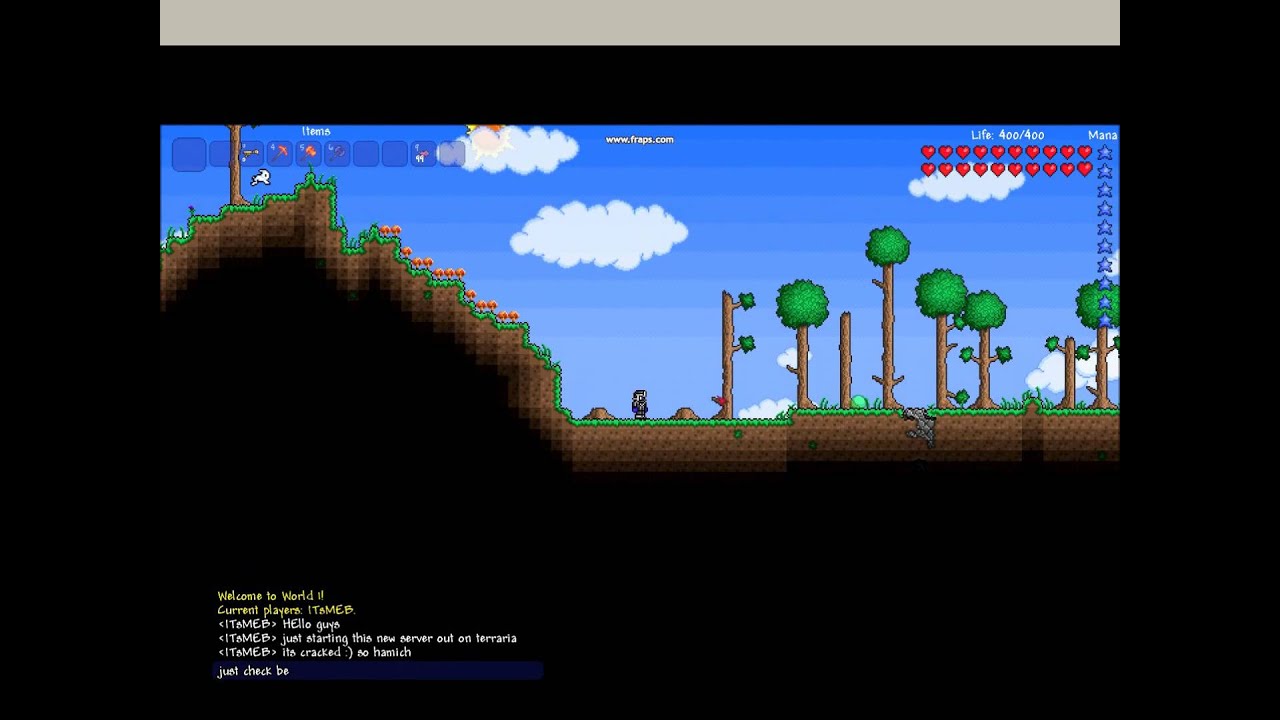Click the 'Current players: ITsMEB.' line
1280x720 pixels.
(286, 610)
